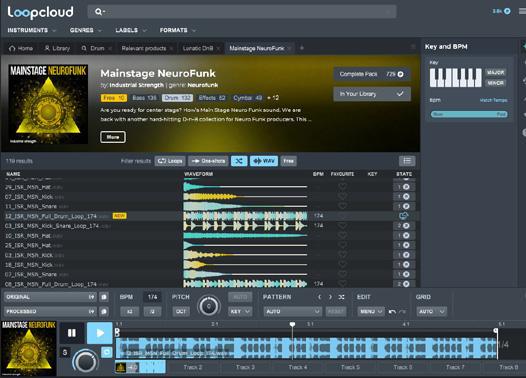This screenshot has width=526, height=378.
Task: Open the Lunatic Drill tab
Action: tap(198, 48)
